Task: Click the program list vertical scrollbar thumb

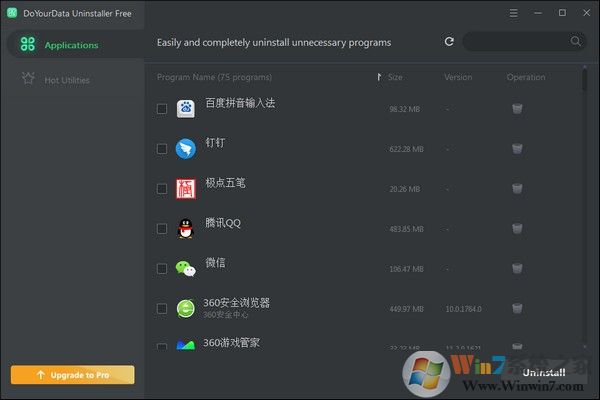Action: (x=585, y=79)
